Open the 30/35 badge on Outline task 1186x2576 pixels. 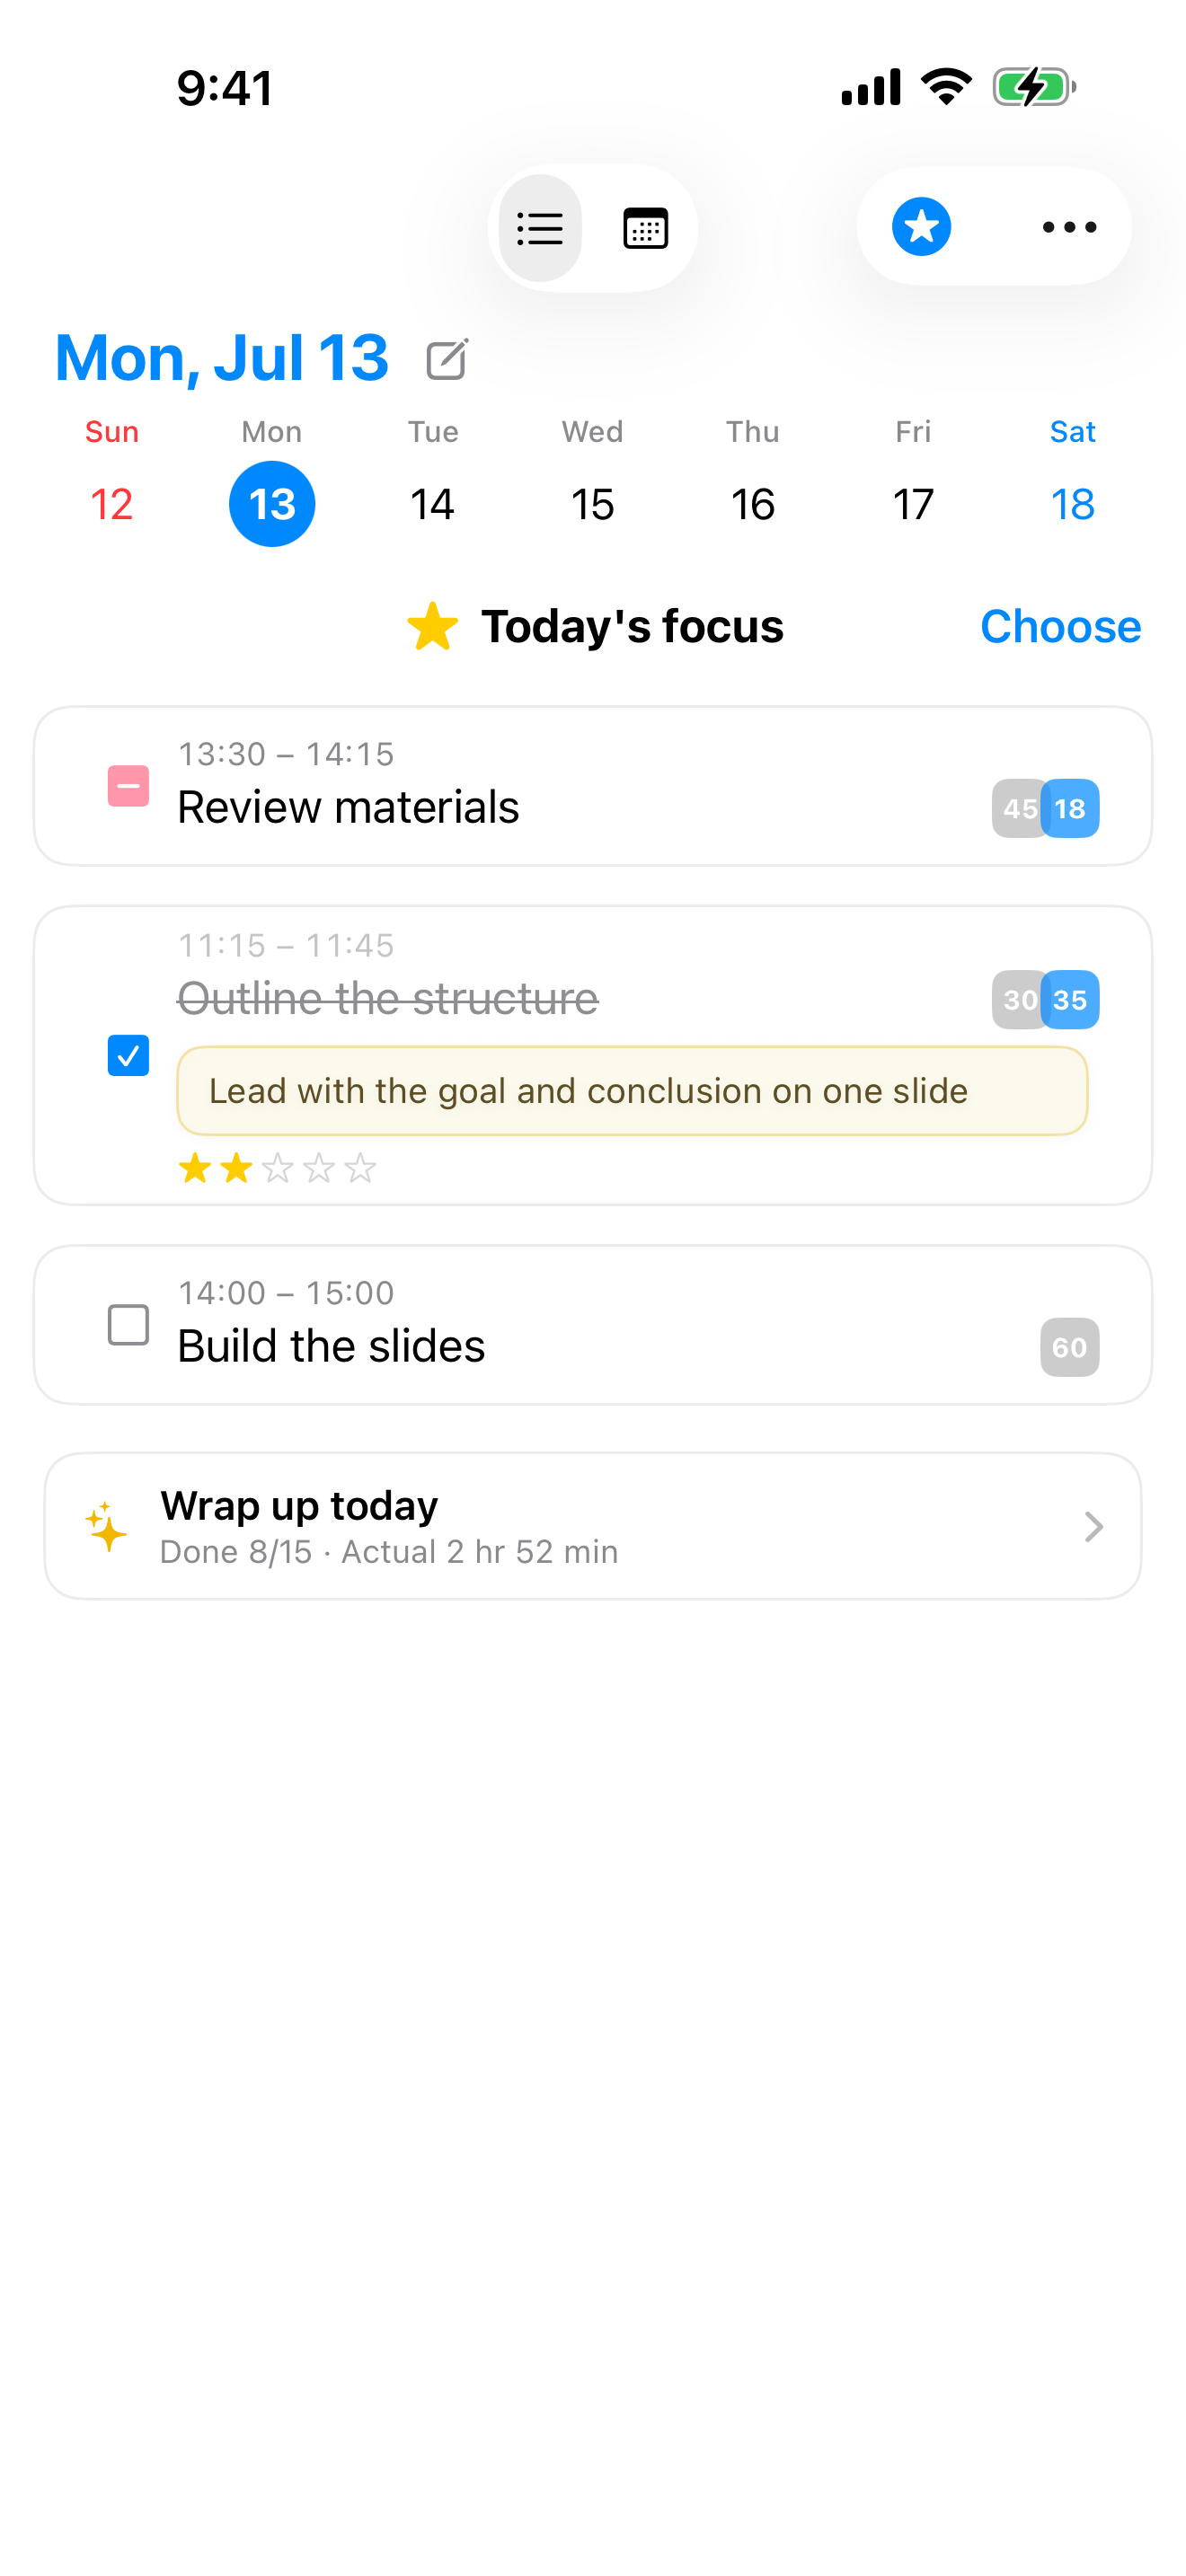pos(1045,1000)
